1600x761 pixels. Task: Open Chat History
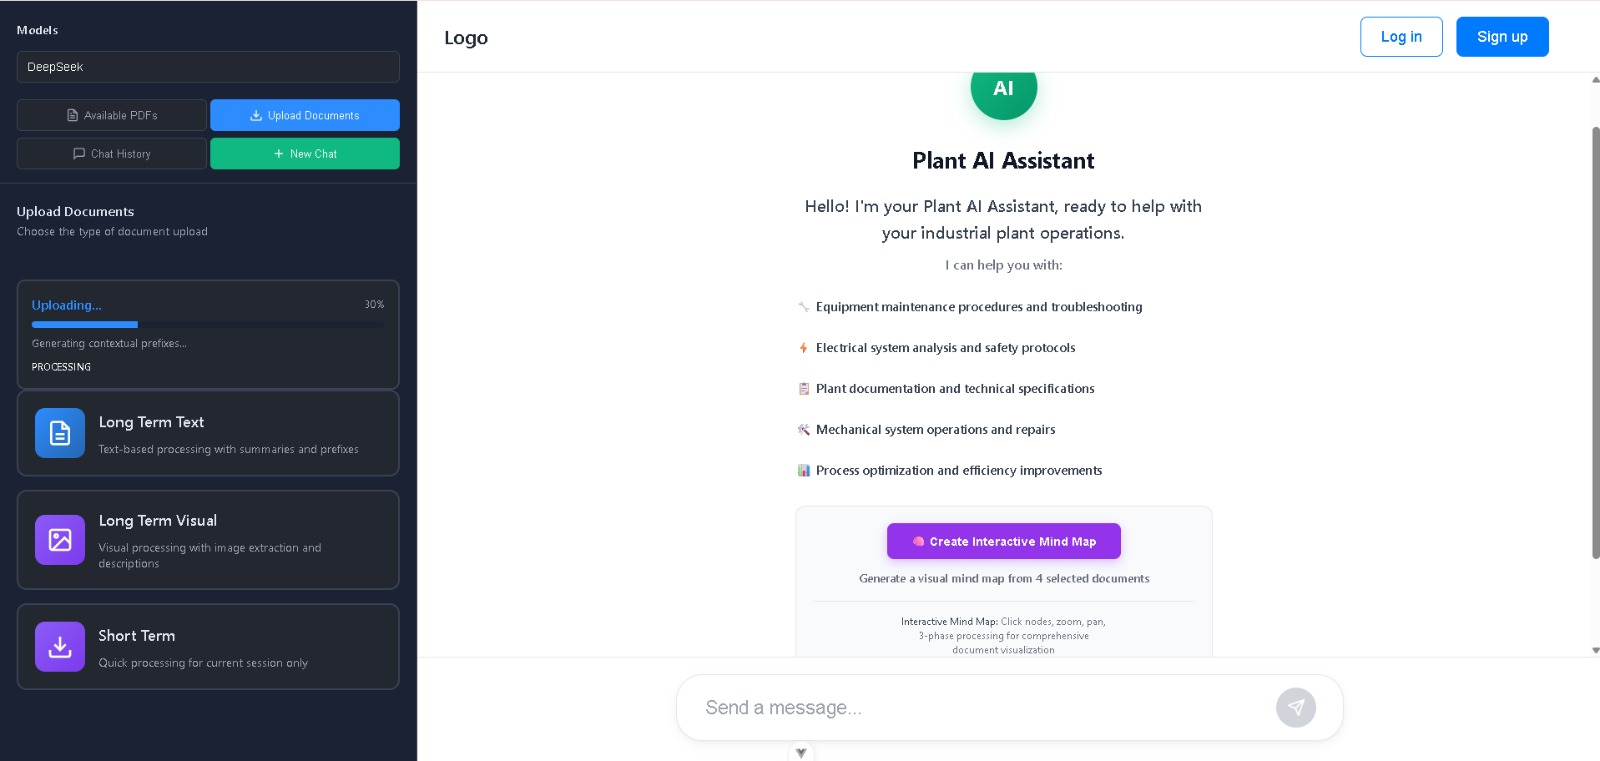pos(111,153)
